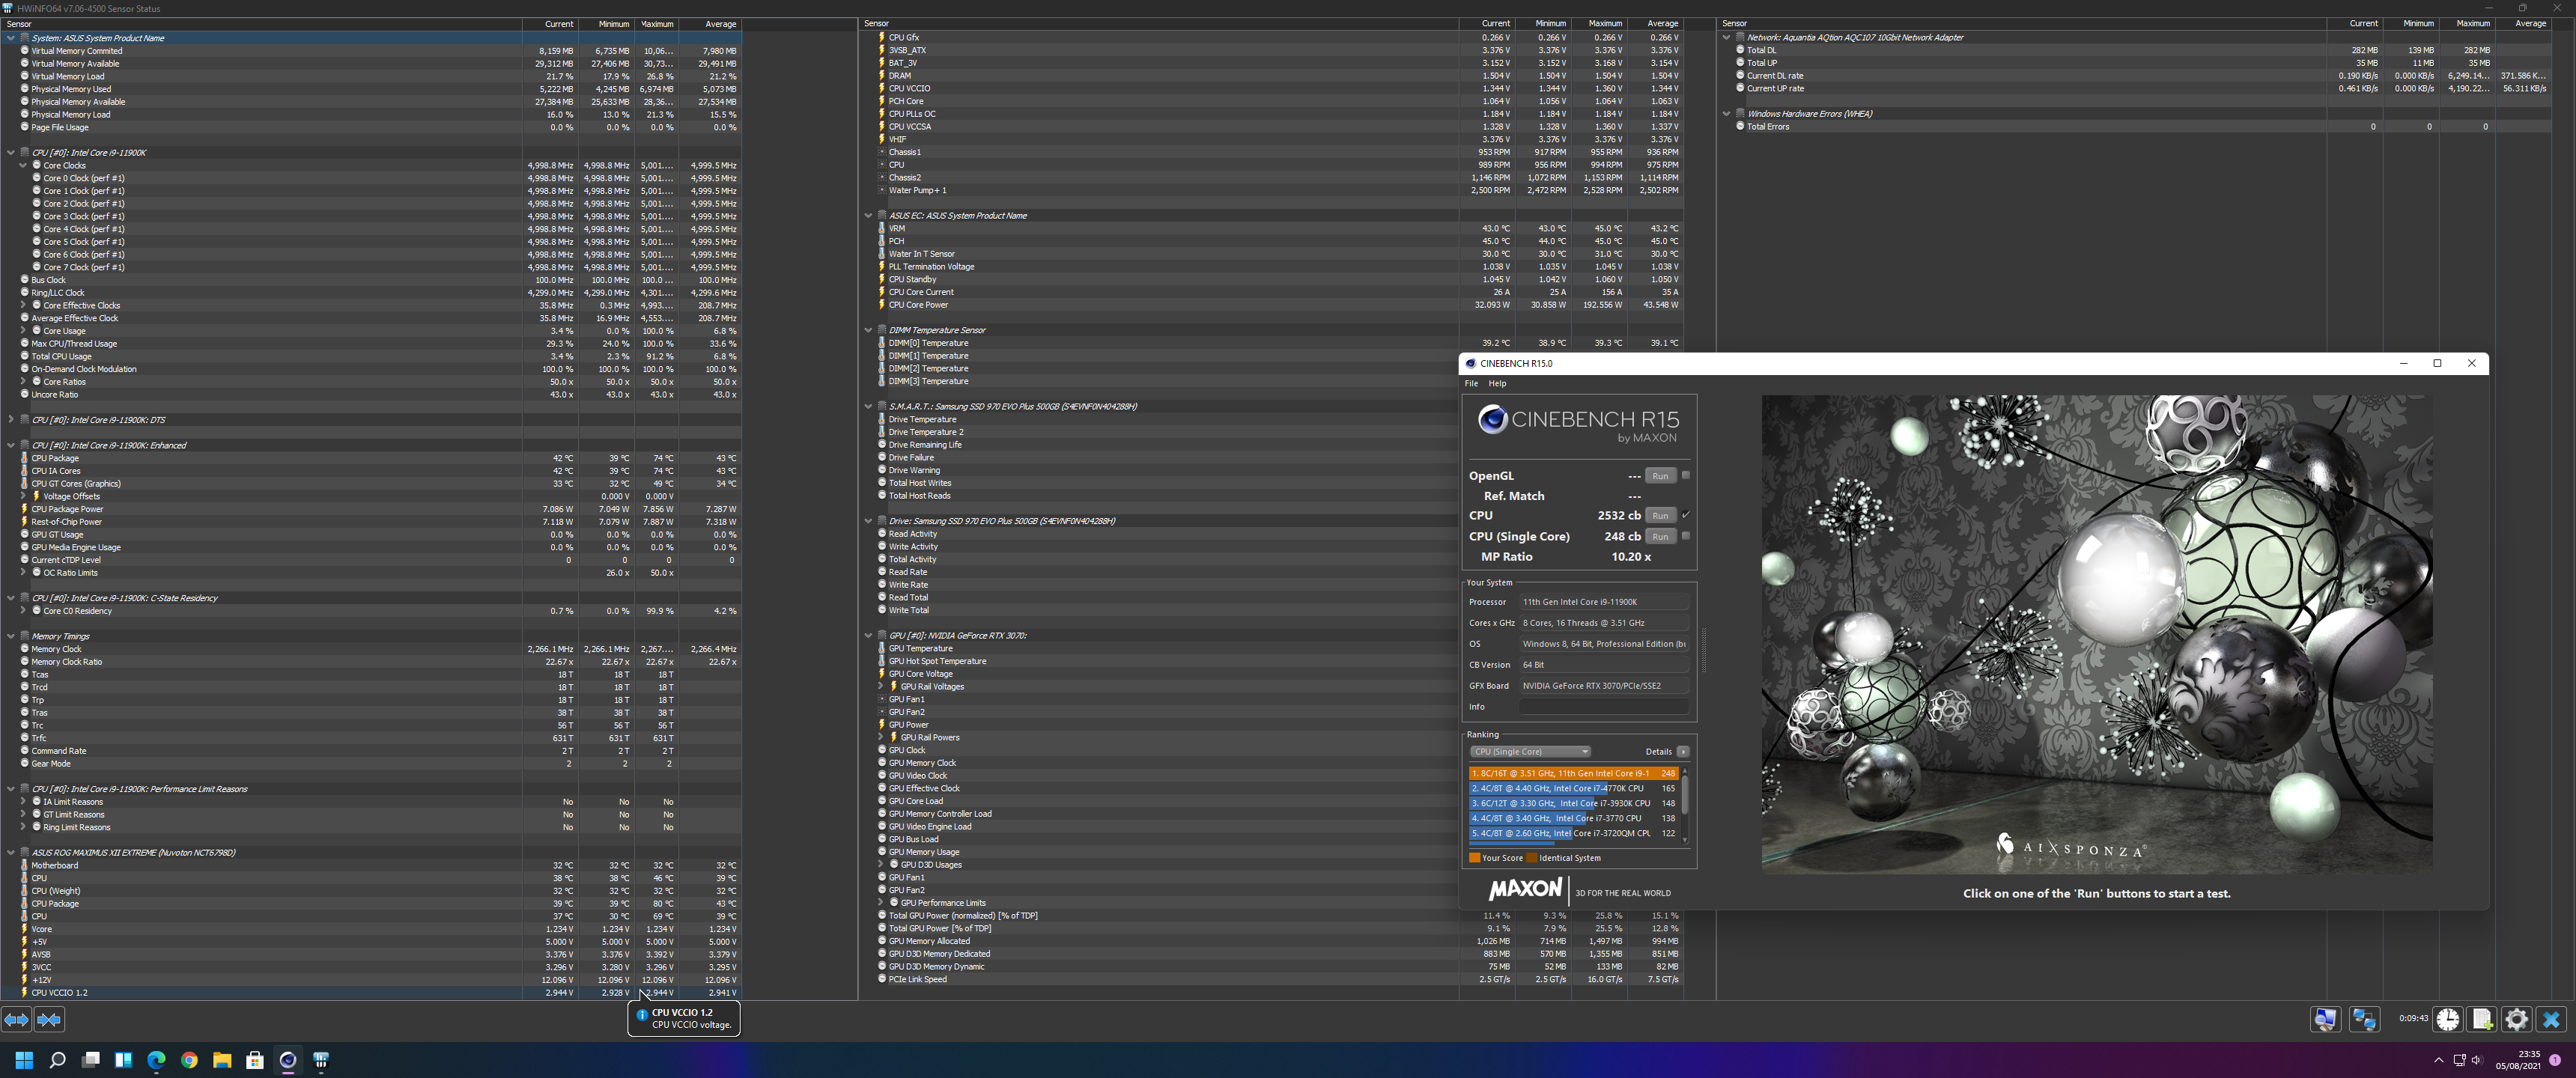Viewport: 2576px width, 1078px height.
Task: Launch Google Chrome from the taskbar
Action: click(189, 1060)
